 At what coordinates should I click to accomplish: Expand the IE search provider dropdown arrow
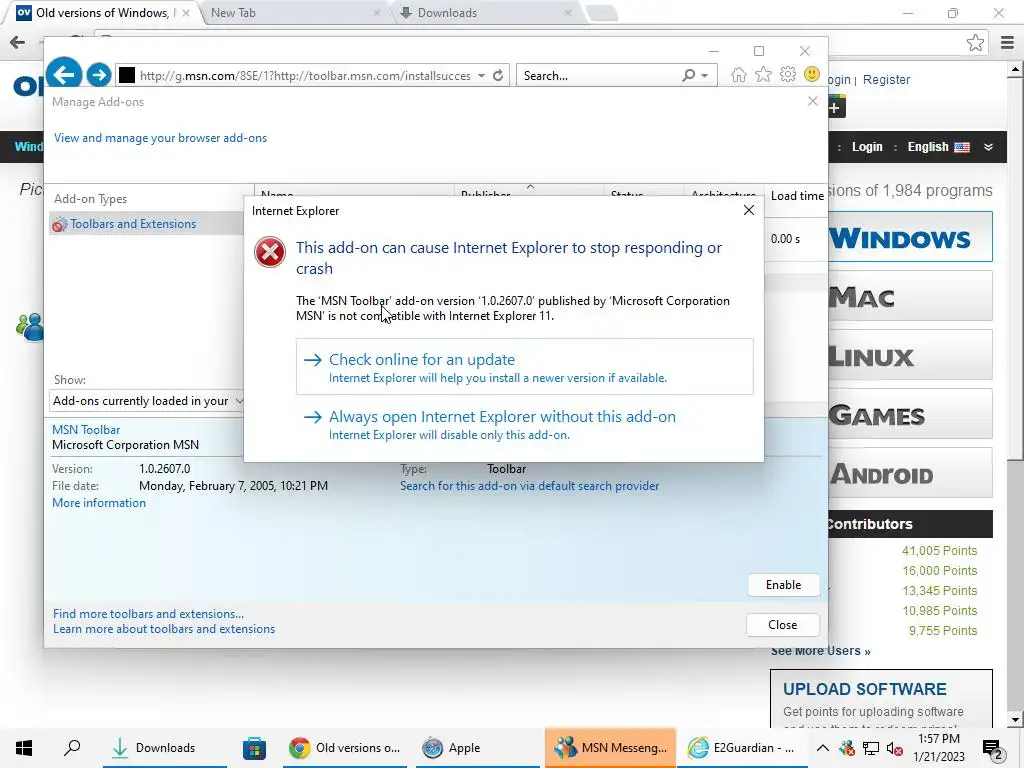pyautogui.click(x=705, y=76)
